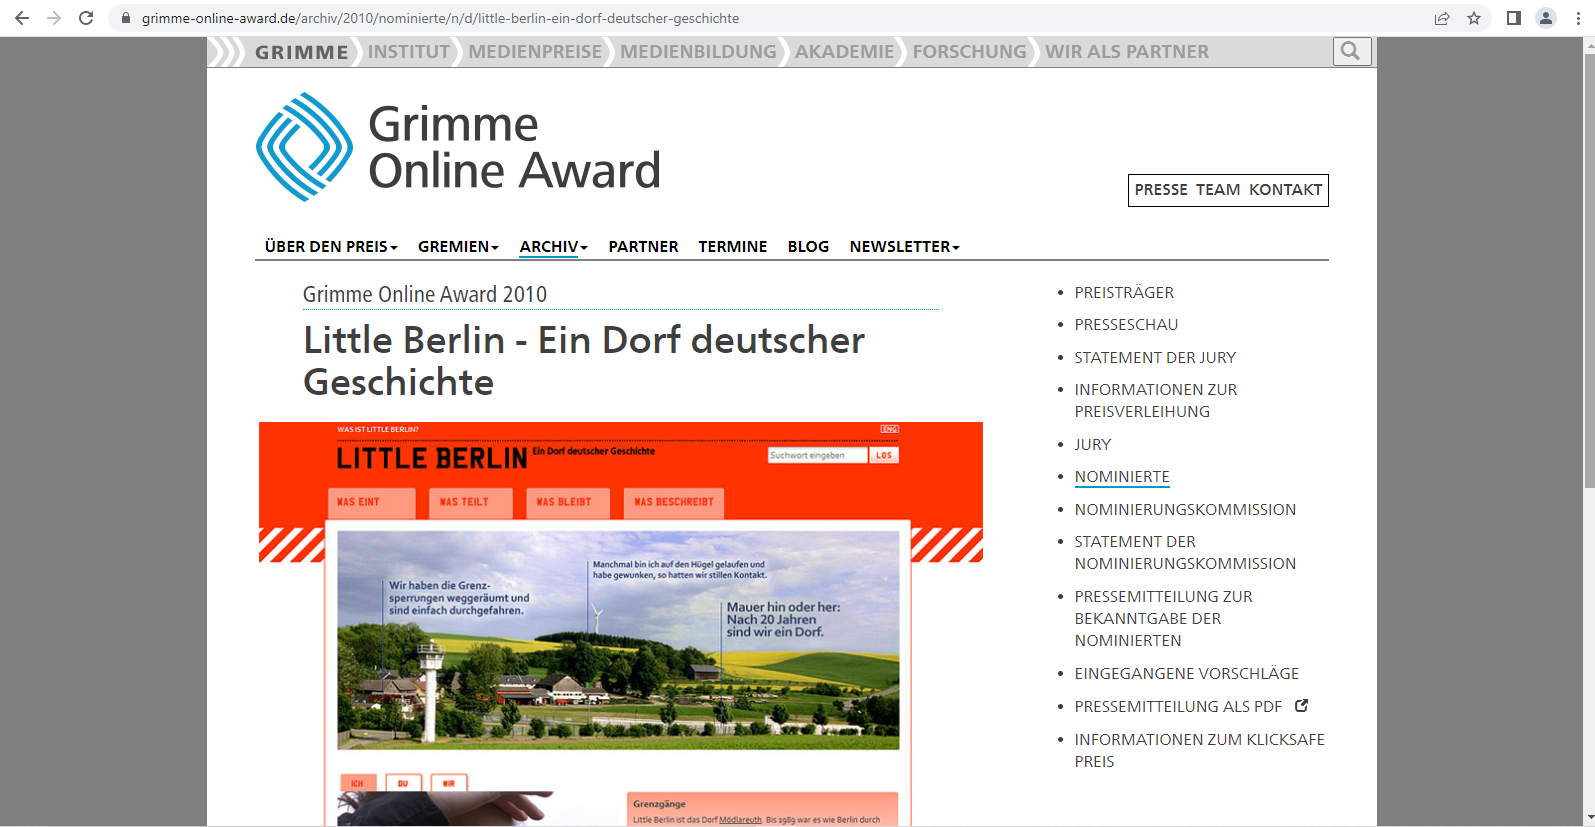Open Presseschau in the sidebar
This screenshot has height=827, width=1595.
[1126, 324]
